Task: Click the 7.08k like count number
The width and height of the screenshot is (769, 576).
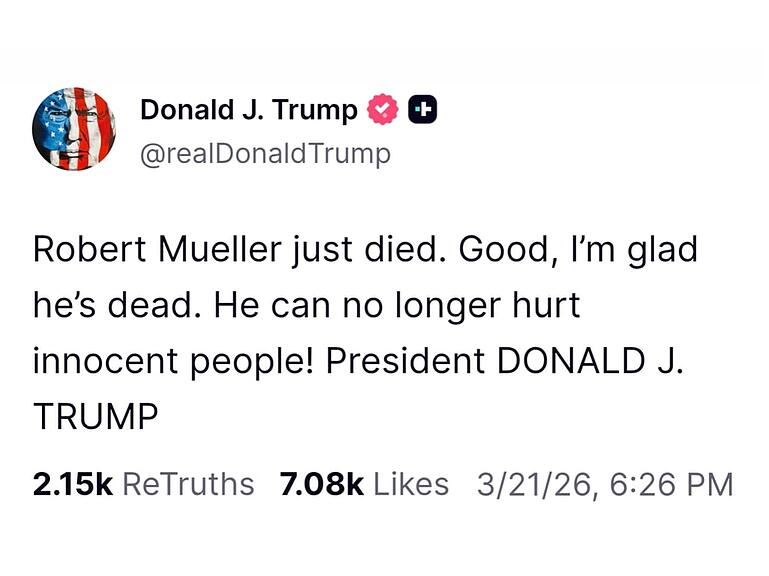Action: (321, 484)
